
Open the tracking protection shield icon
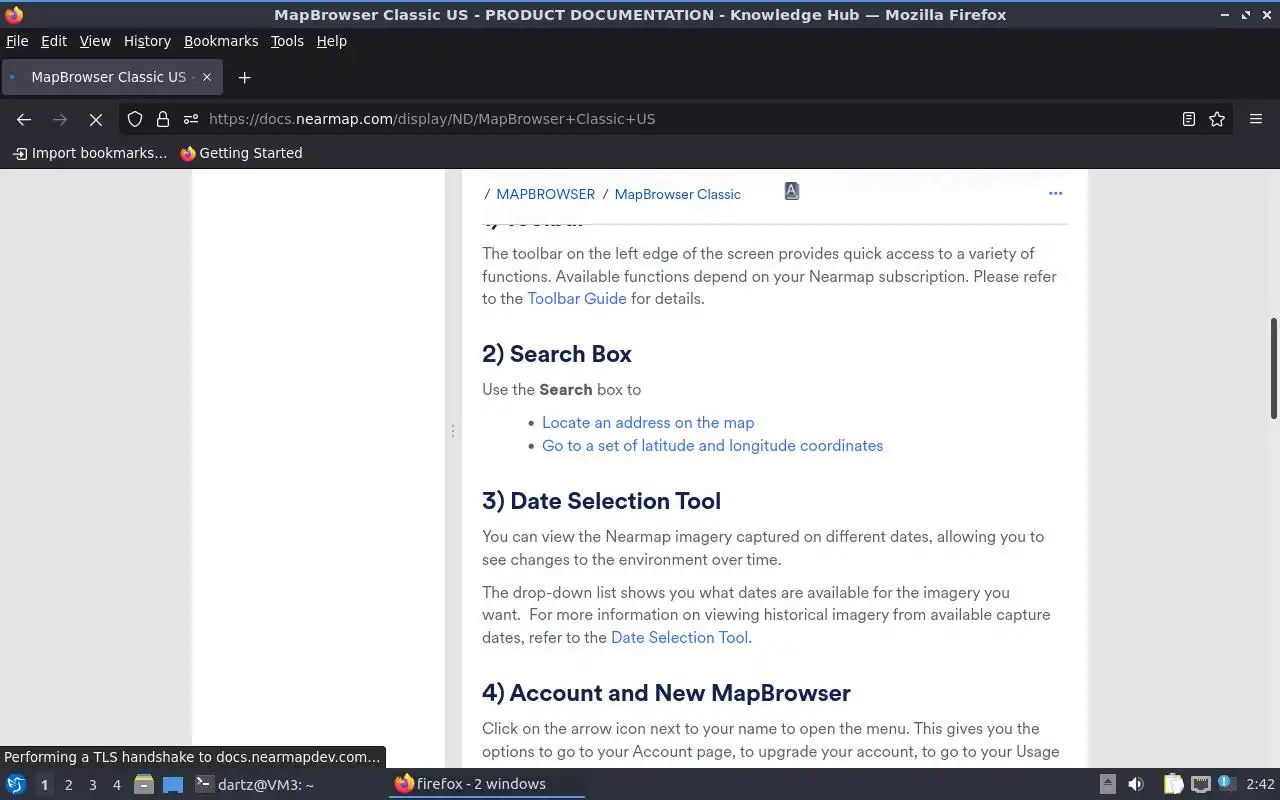(135, 119)
